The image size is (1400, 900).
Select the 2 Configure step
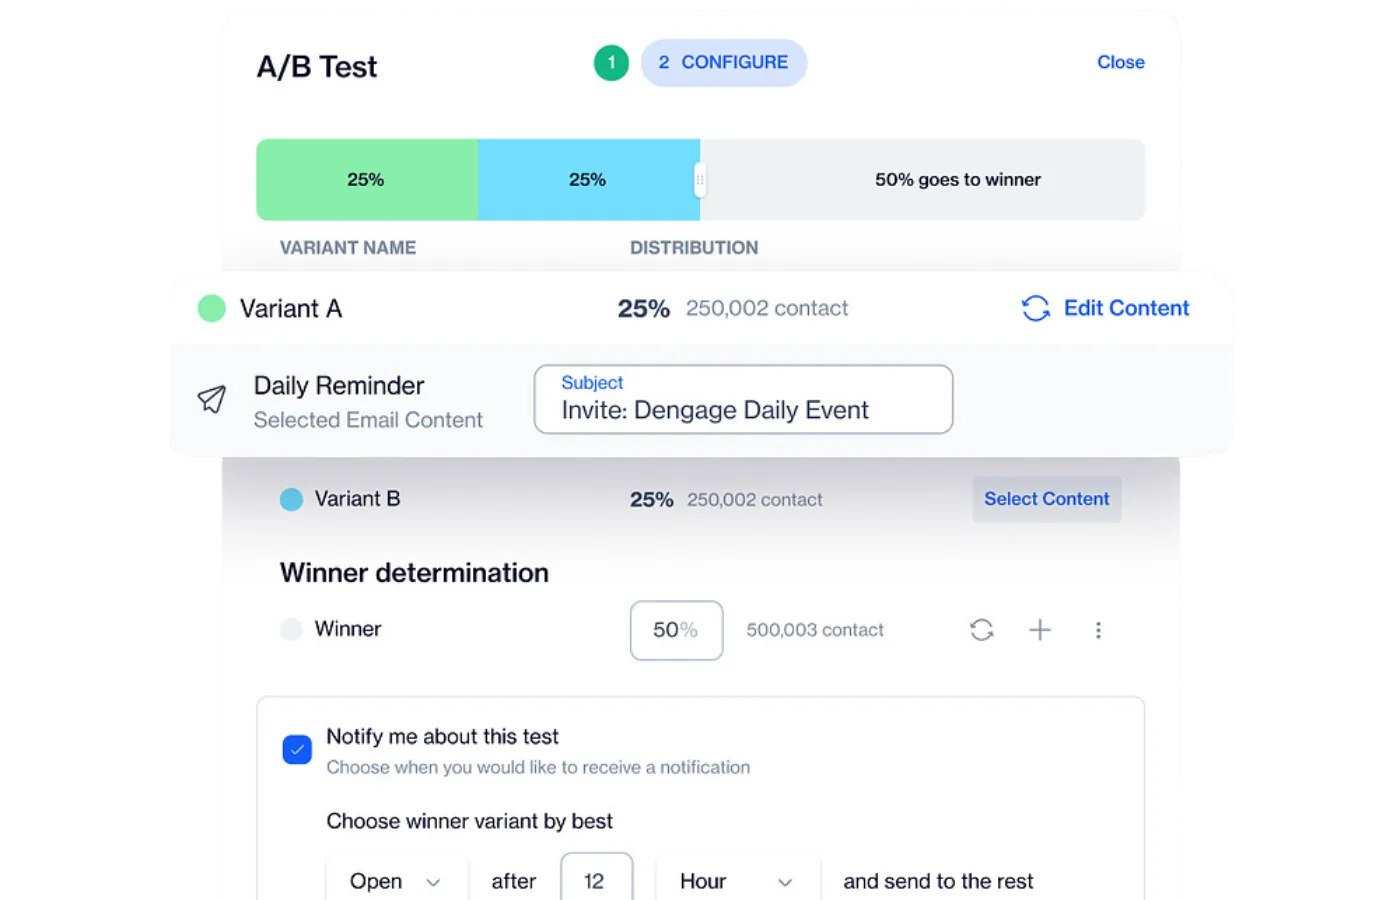(724, 62)
